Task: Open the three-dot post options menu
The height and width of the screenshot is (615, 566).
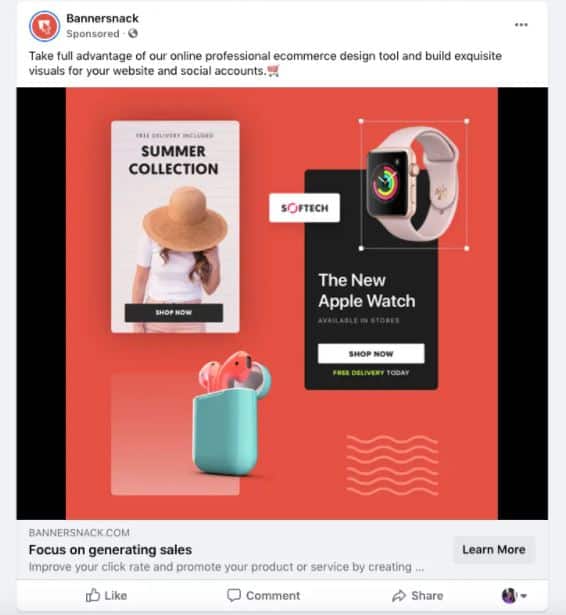Action: pos(521,25)
